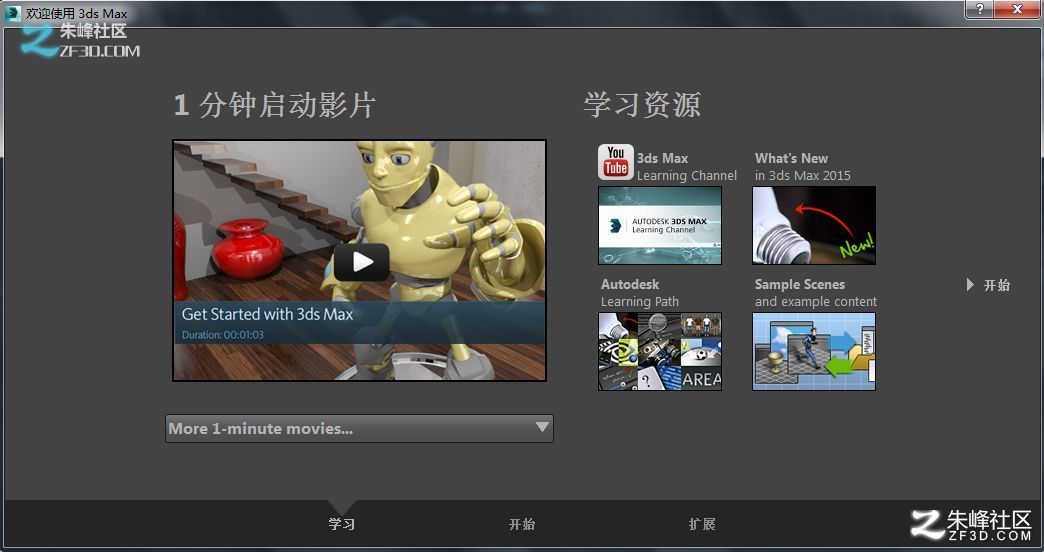This screenshot has height=552, width=1044.
Task: Open the What's New in 3ds Max 2015 link
Action: (802, 167)
